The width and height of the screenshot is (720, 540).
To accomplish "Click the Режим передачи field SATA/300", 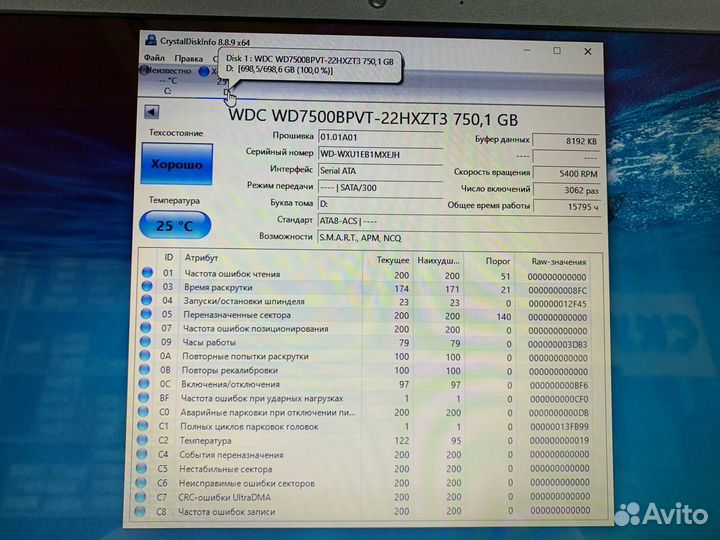I will (x=380, y=187).
